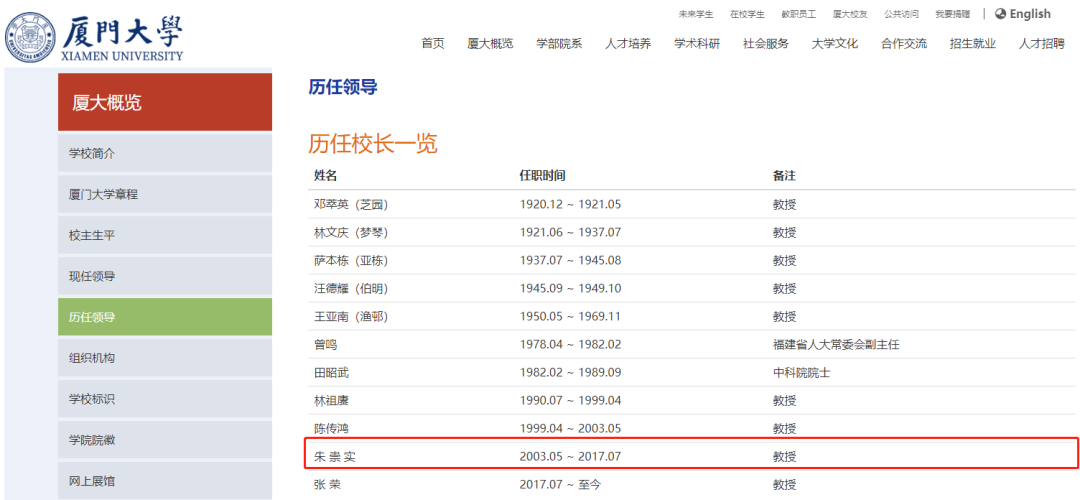The image size is (1080, 500).
Task: Open the 合作交流 navigation item
Action: pos(904,44)
